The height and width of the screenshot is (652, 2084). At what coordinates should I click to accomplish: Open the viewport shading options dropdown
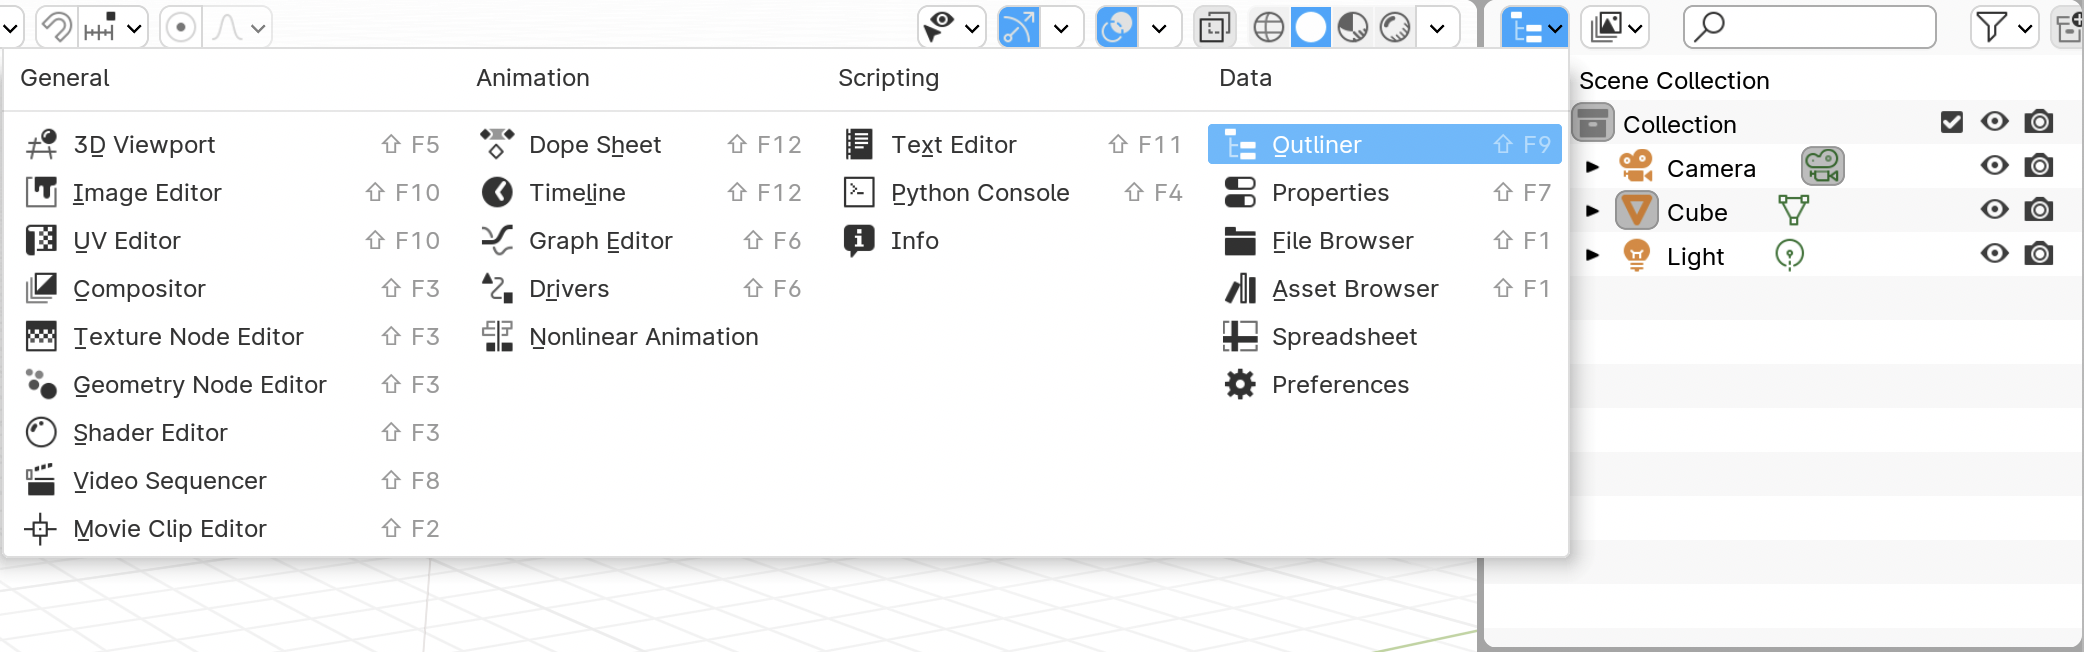click(x=1438, y=27)
